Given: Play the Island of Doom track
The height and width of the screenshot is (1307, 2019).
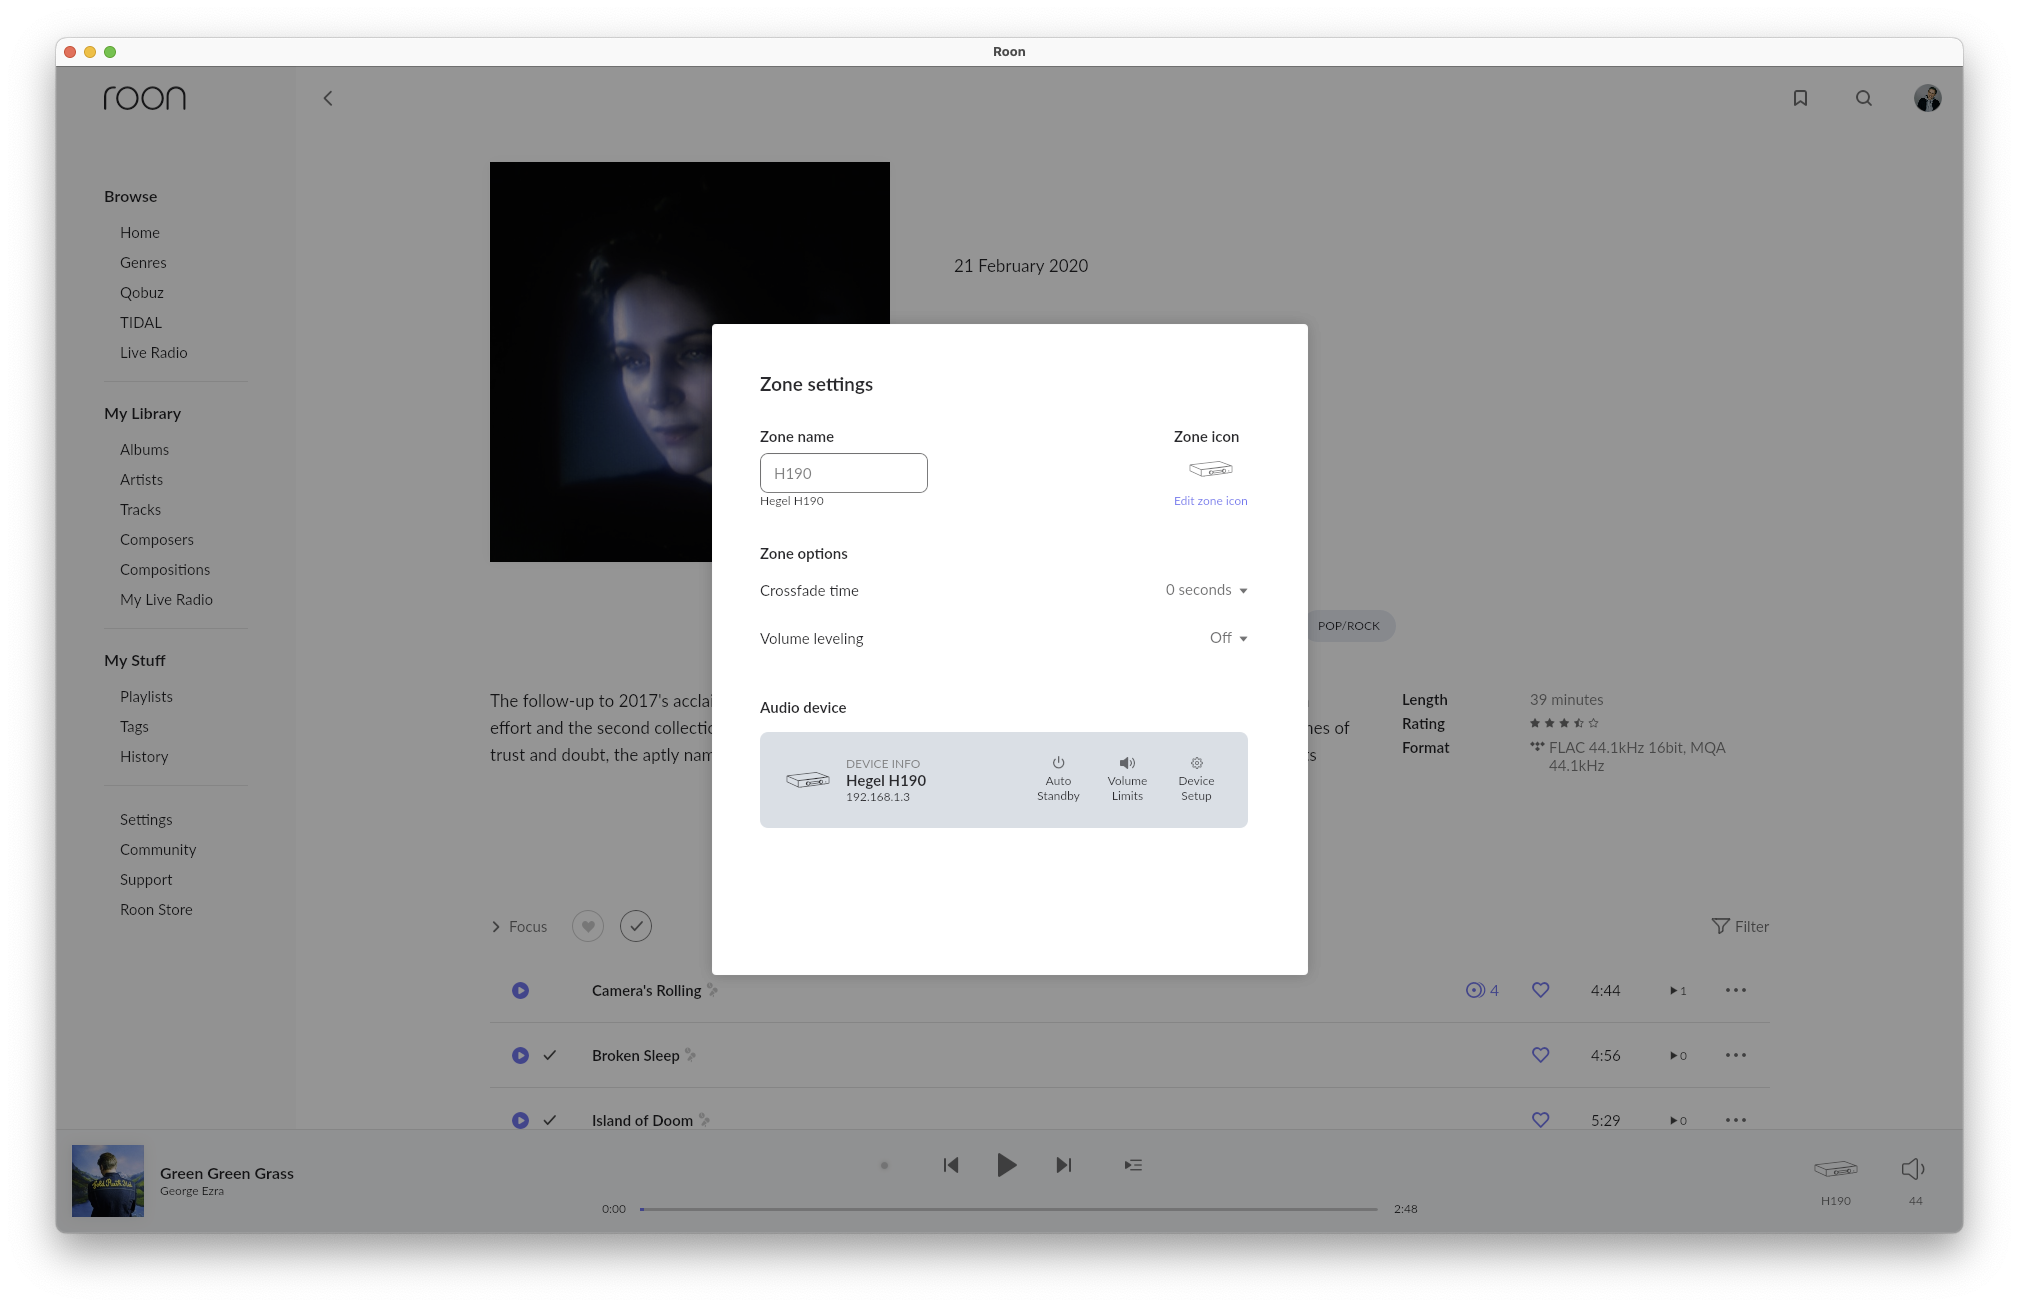Looking at the screenshot, I should pos(520,1120).
